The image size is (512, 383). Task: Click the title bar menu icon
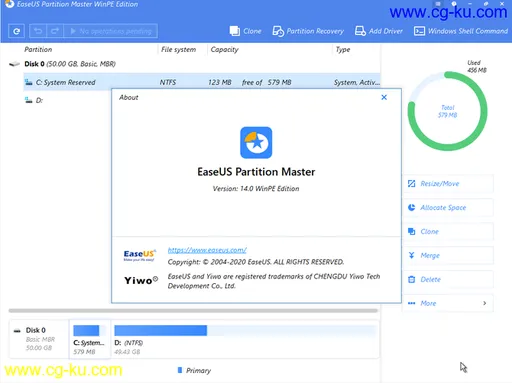[438, 4]
